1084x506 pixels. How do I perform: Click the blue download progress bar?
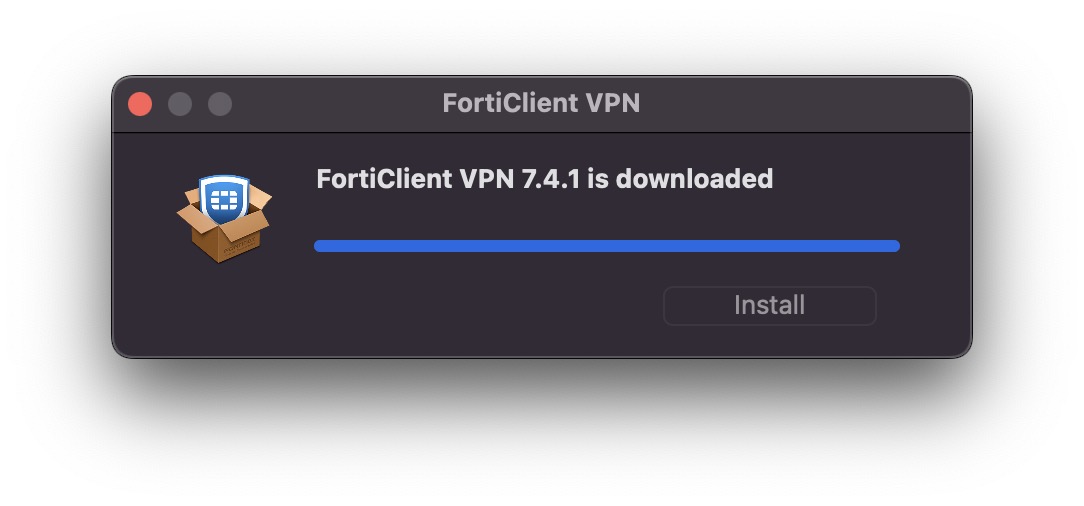pos(607,246)
